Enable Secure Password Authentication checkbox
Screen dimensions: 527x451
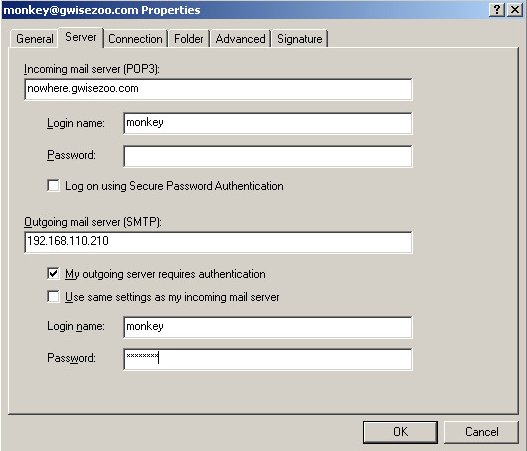click(53, 186)
